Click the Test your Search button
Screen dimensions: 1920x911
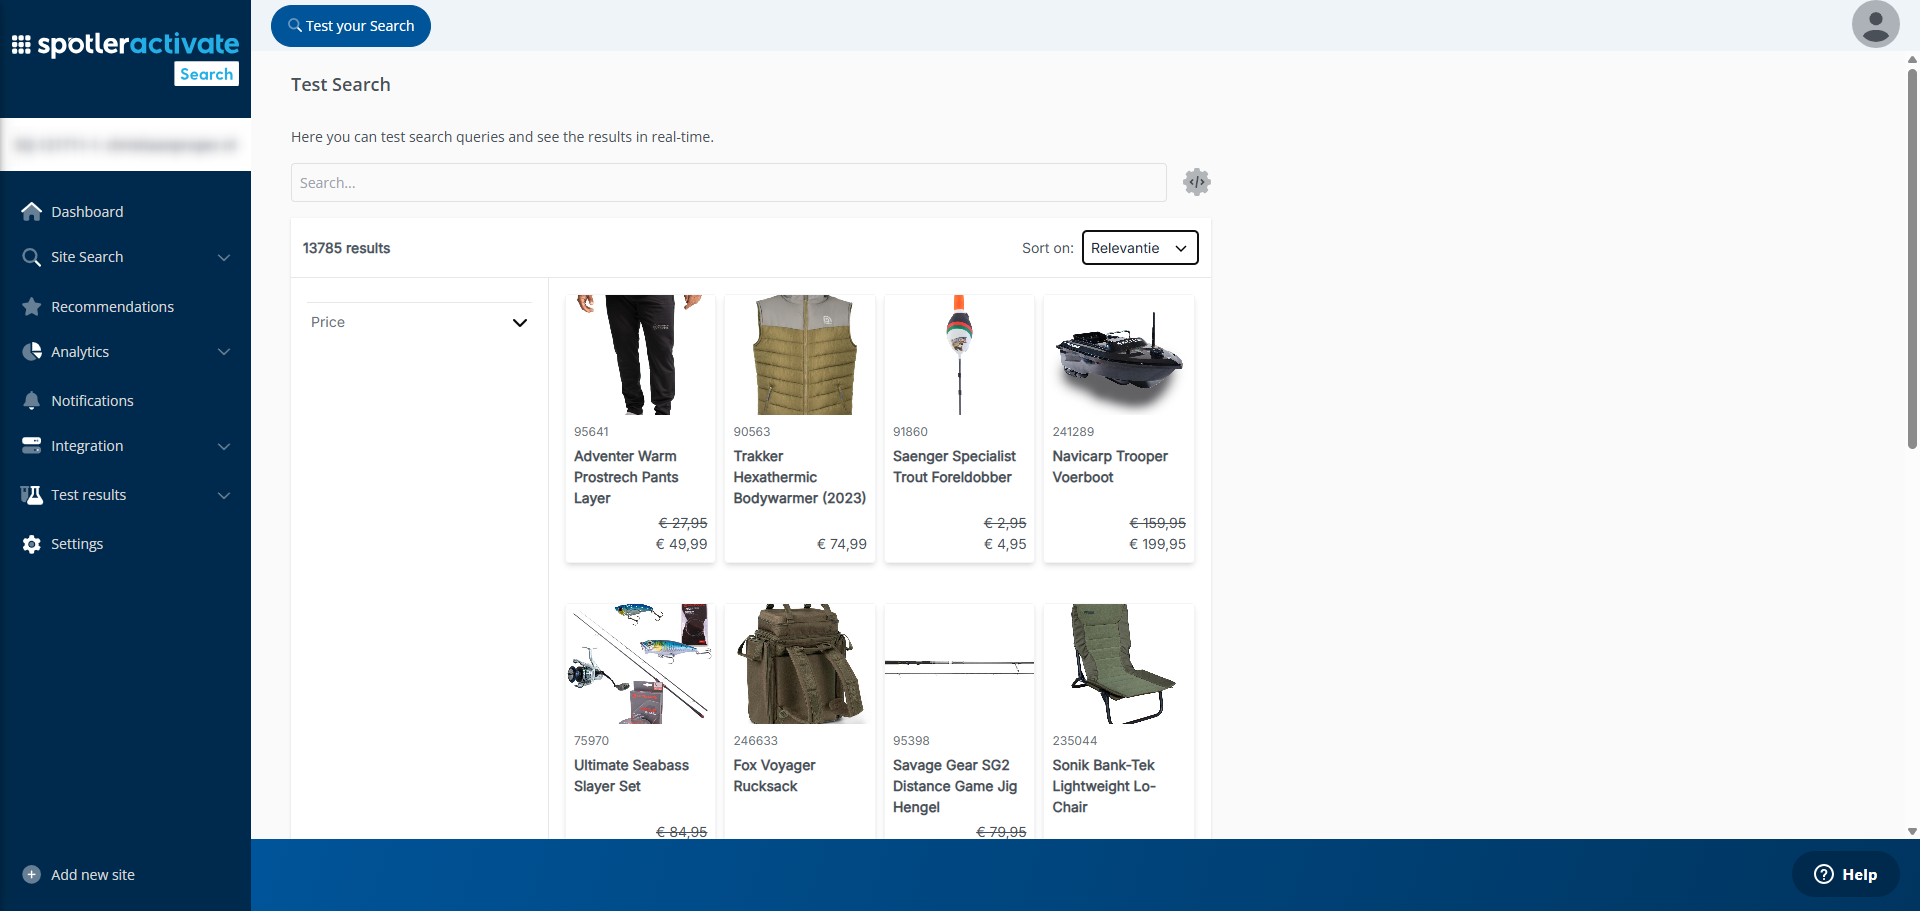point(351,26)
